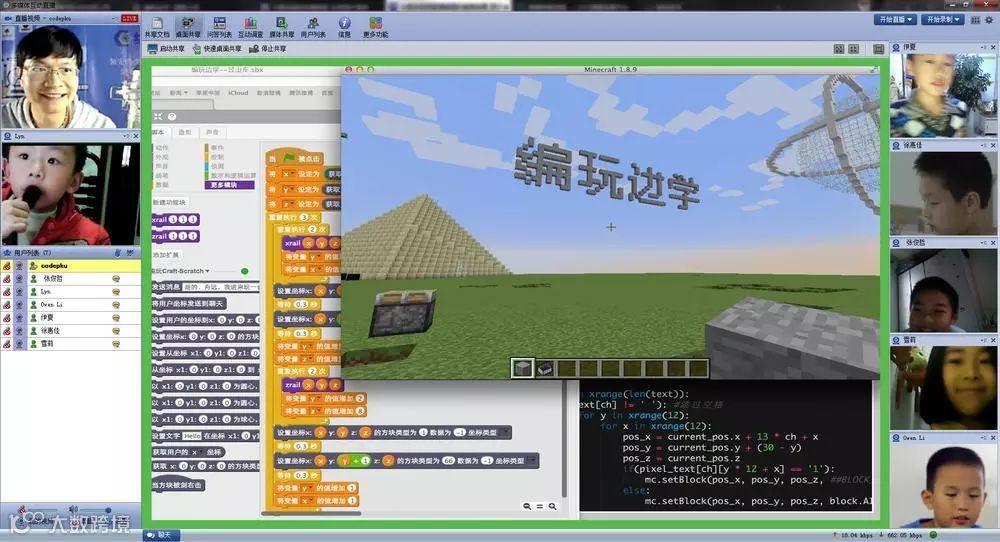The width and height of the screenshot is (1000, 542).
Task: Click Scratch zoom-out magnifier icon
Action: 527,506
